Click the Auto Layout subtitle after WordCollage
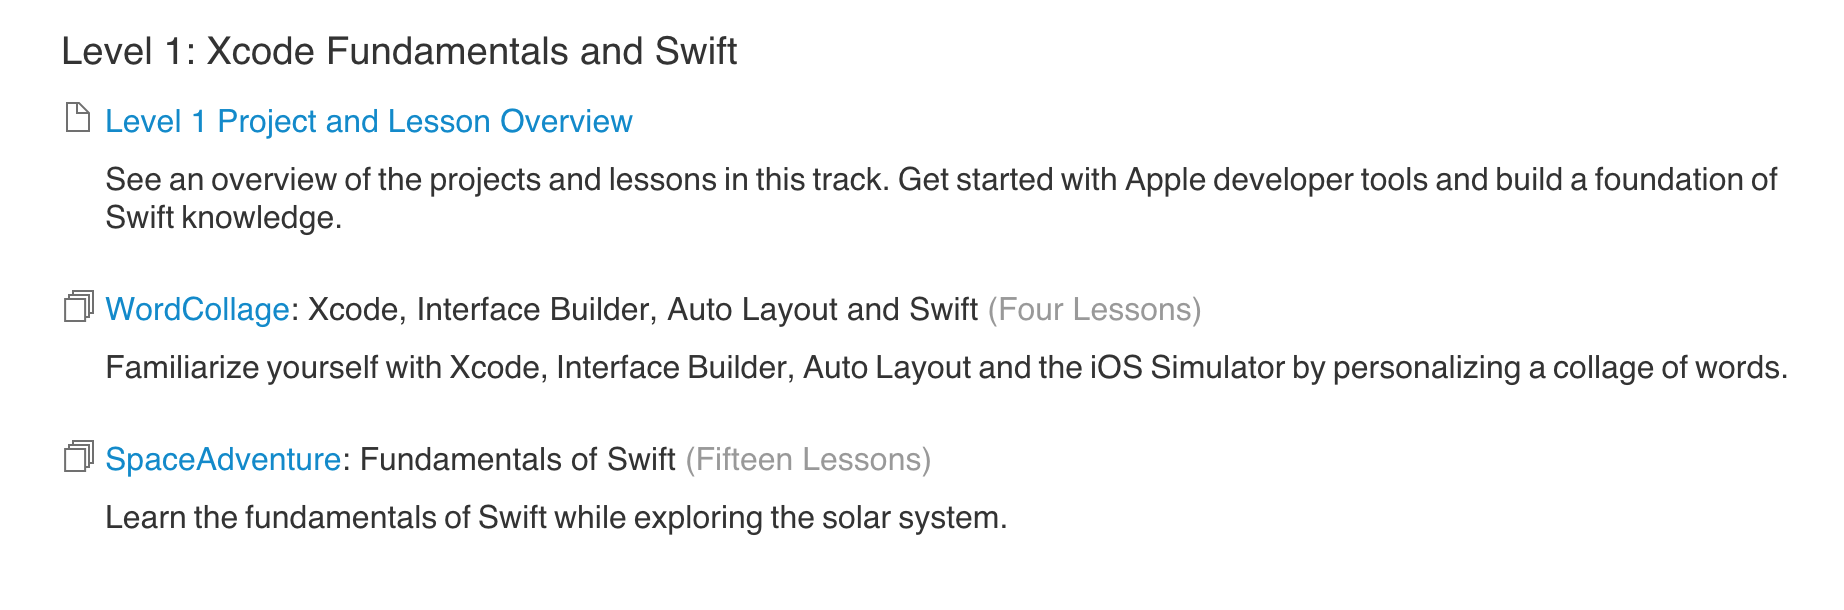Image resolution: width=1844 pixels, height=610 pixels. click(x=640, y=309)
